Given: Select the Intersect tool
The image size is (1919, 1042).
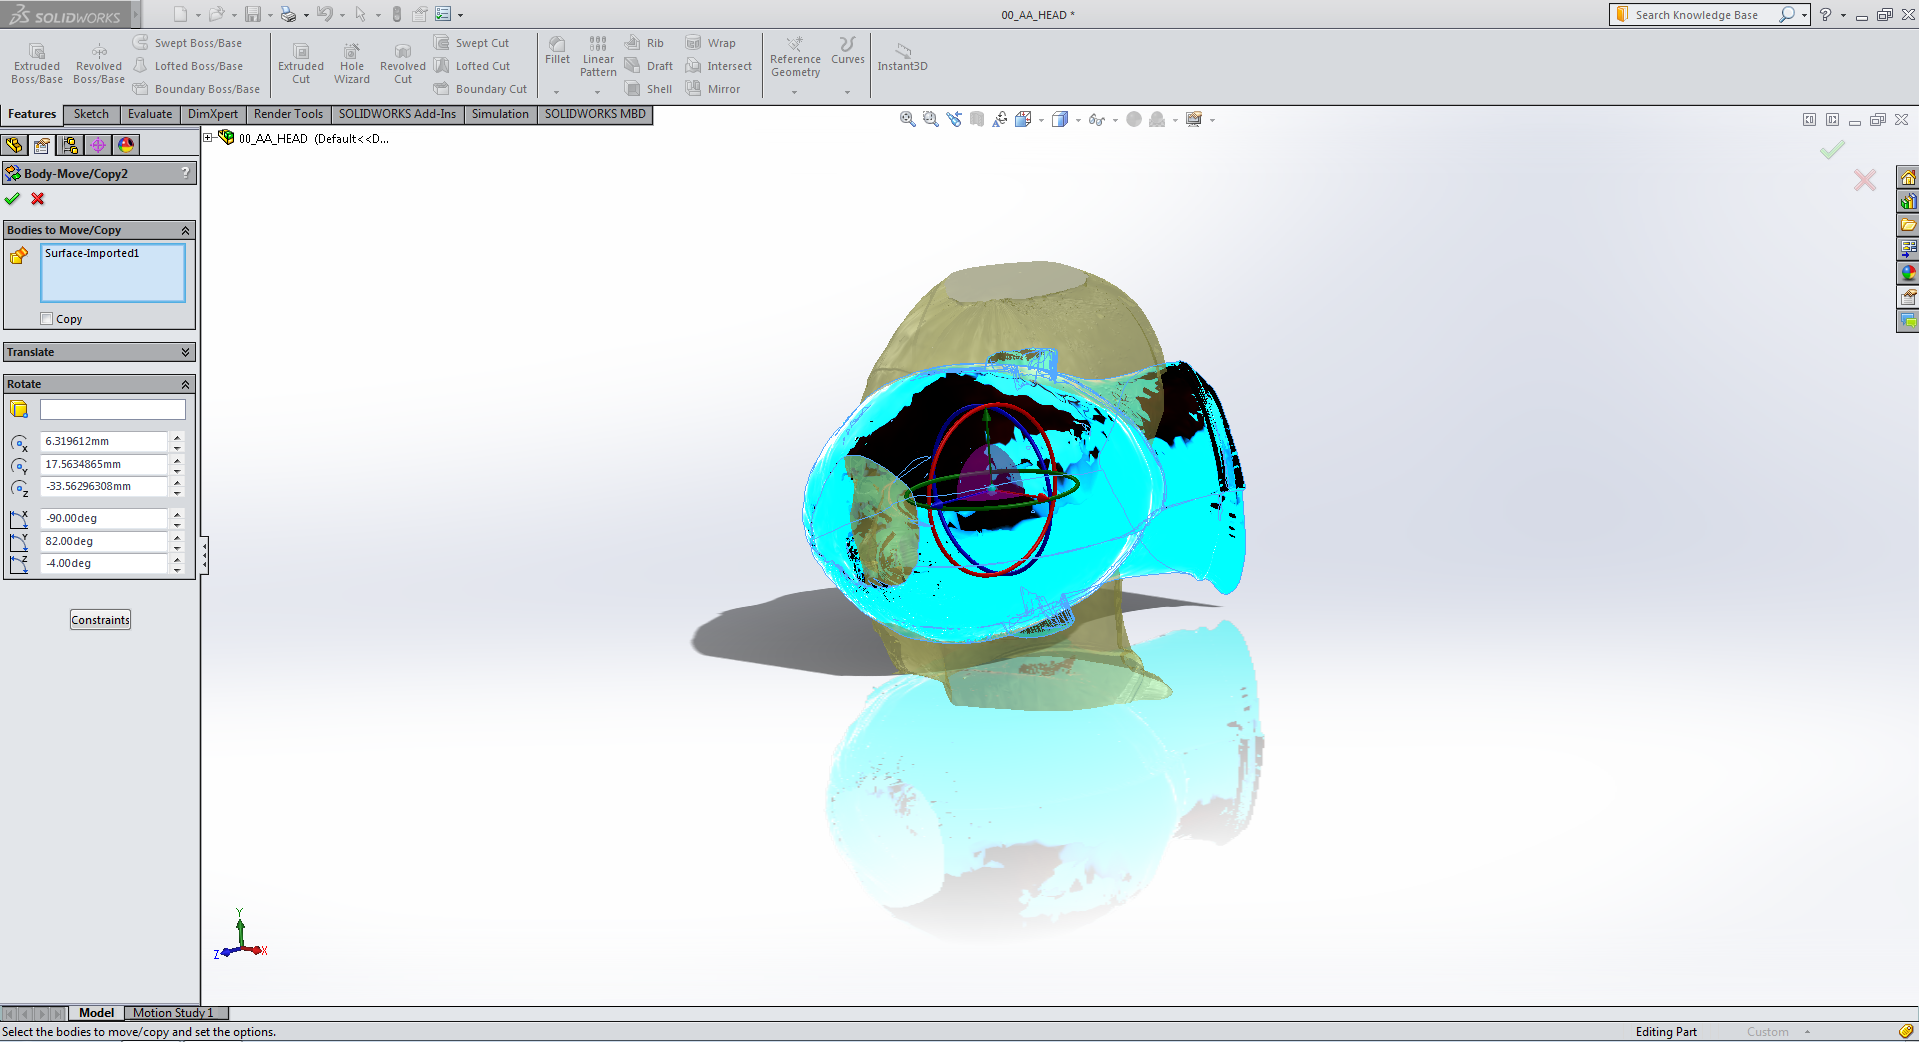Looking at the screenshot, I should [x=719, y=66].
